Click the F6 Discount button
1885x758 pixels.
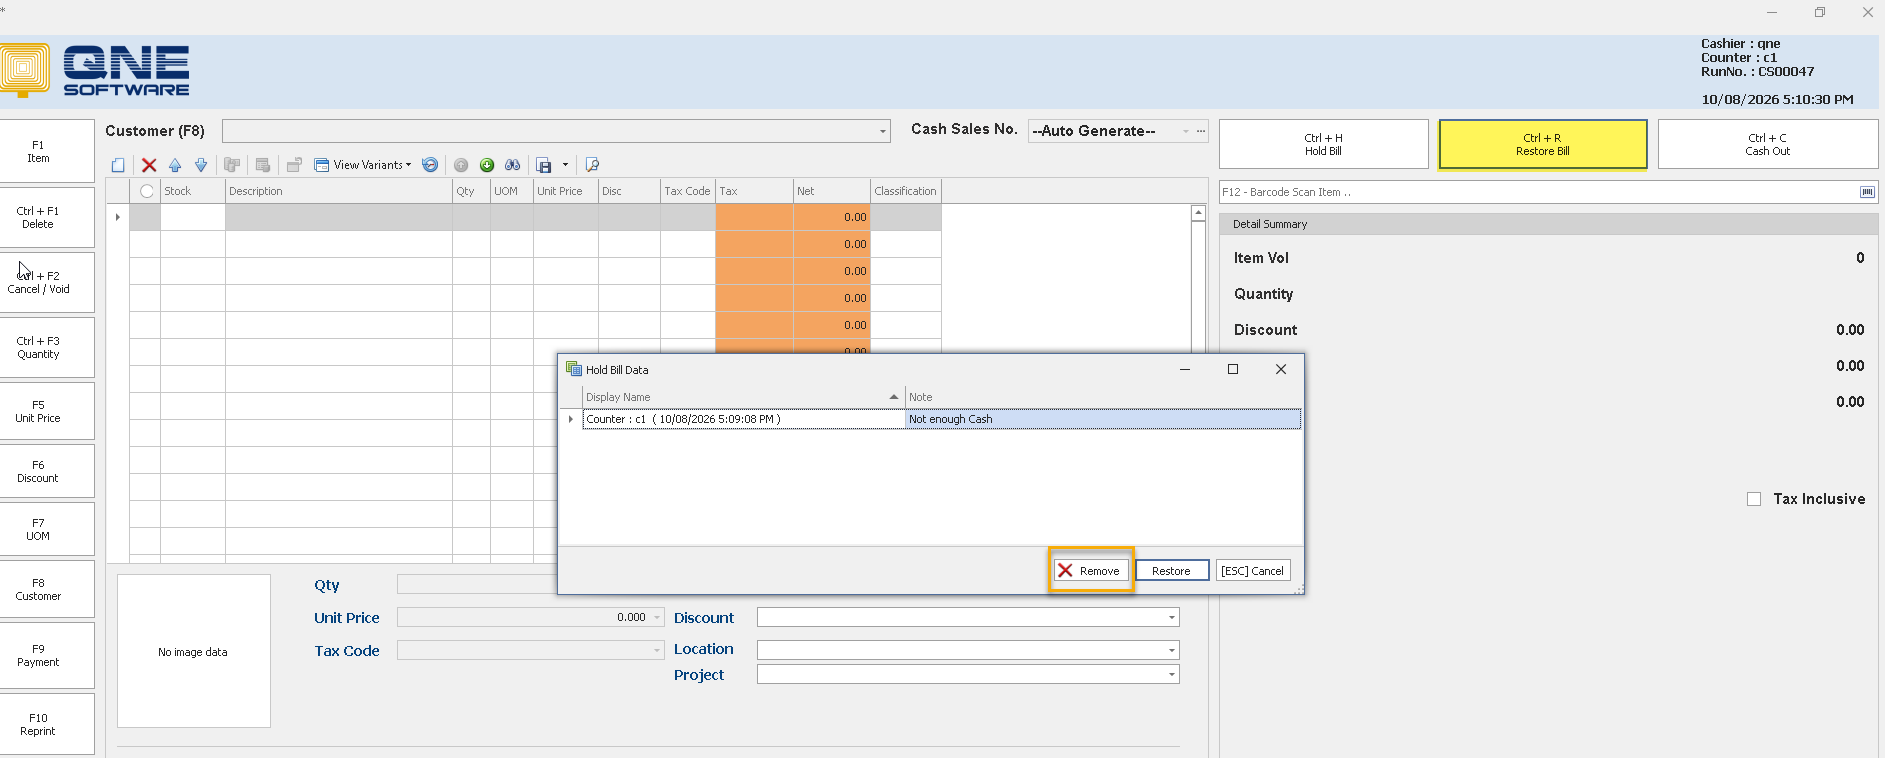46,471
